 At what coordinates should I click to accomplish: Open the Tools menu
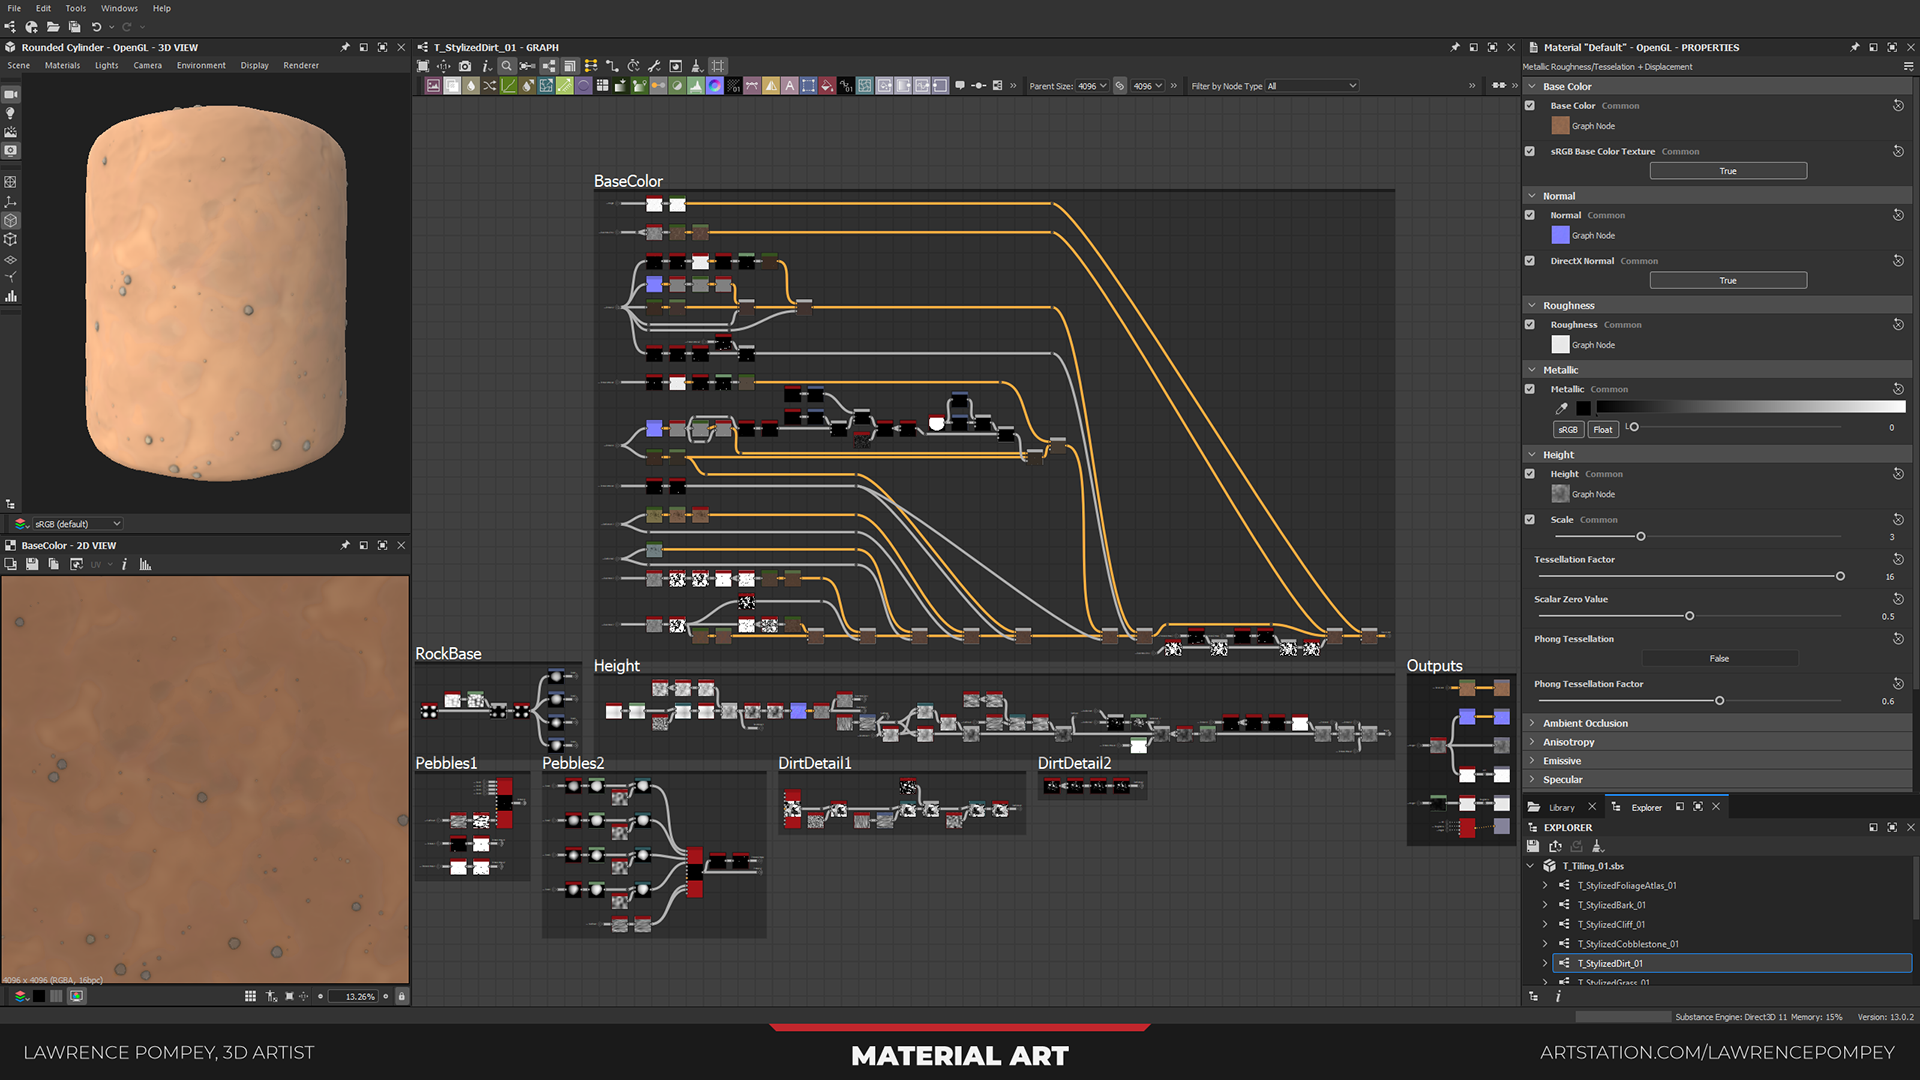[76, 8]
